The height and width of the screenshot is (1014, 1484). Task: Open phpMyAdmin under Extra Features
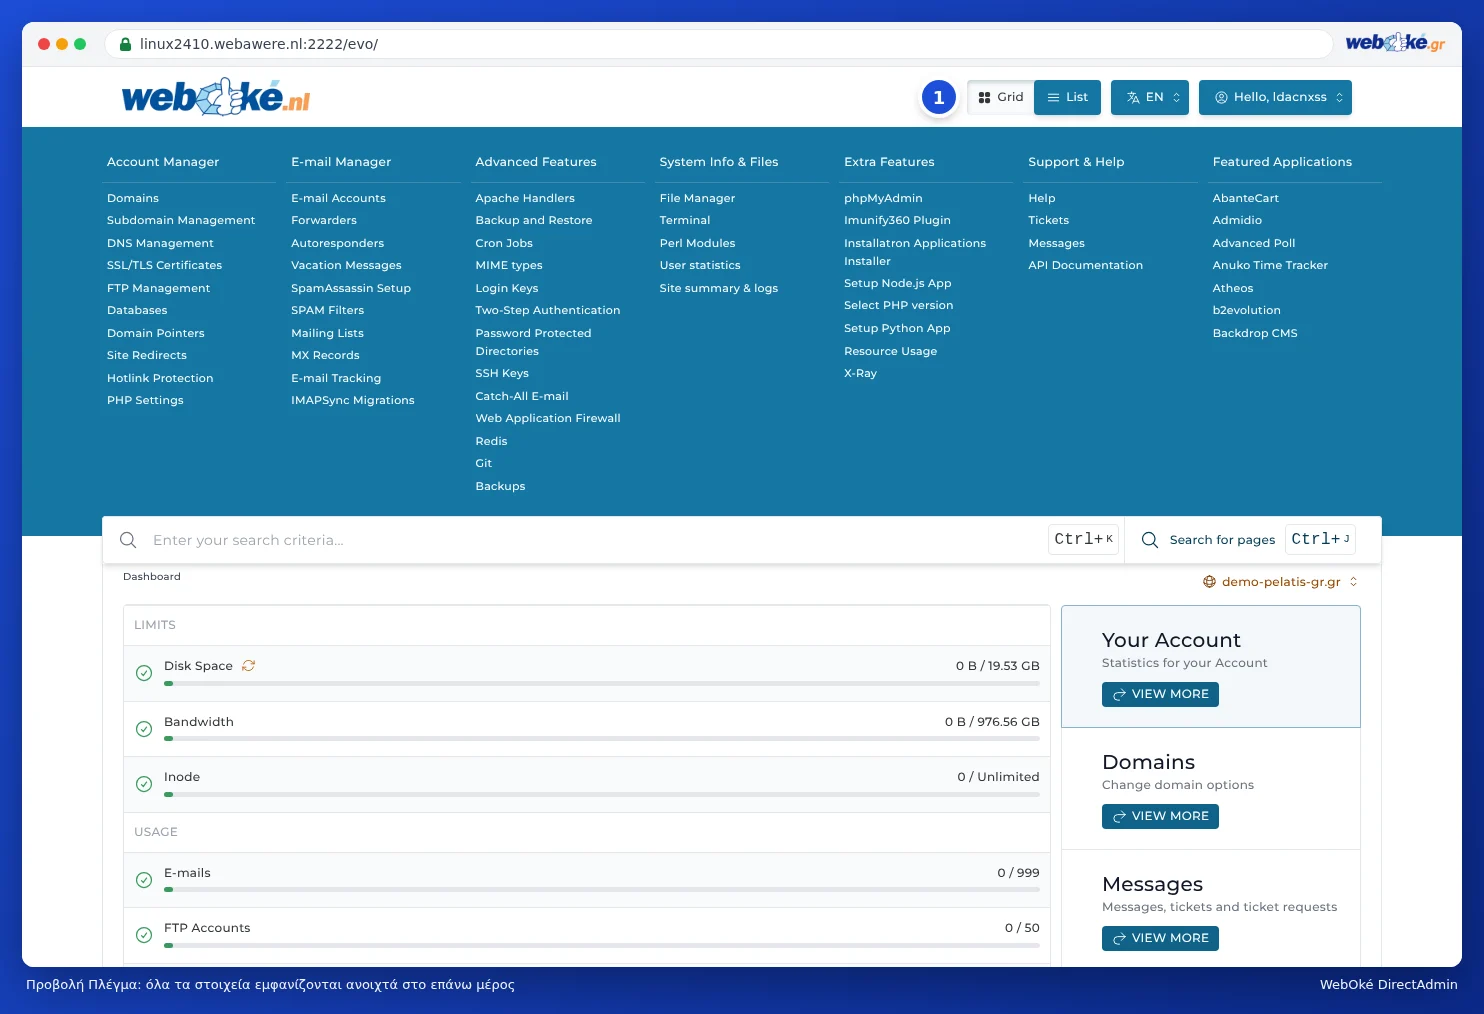[883, 198]
